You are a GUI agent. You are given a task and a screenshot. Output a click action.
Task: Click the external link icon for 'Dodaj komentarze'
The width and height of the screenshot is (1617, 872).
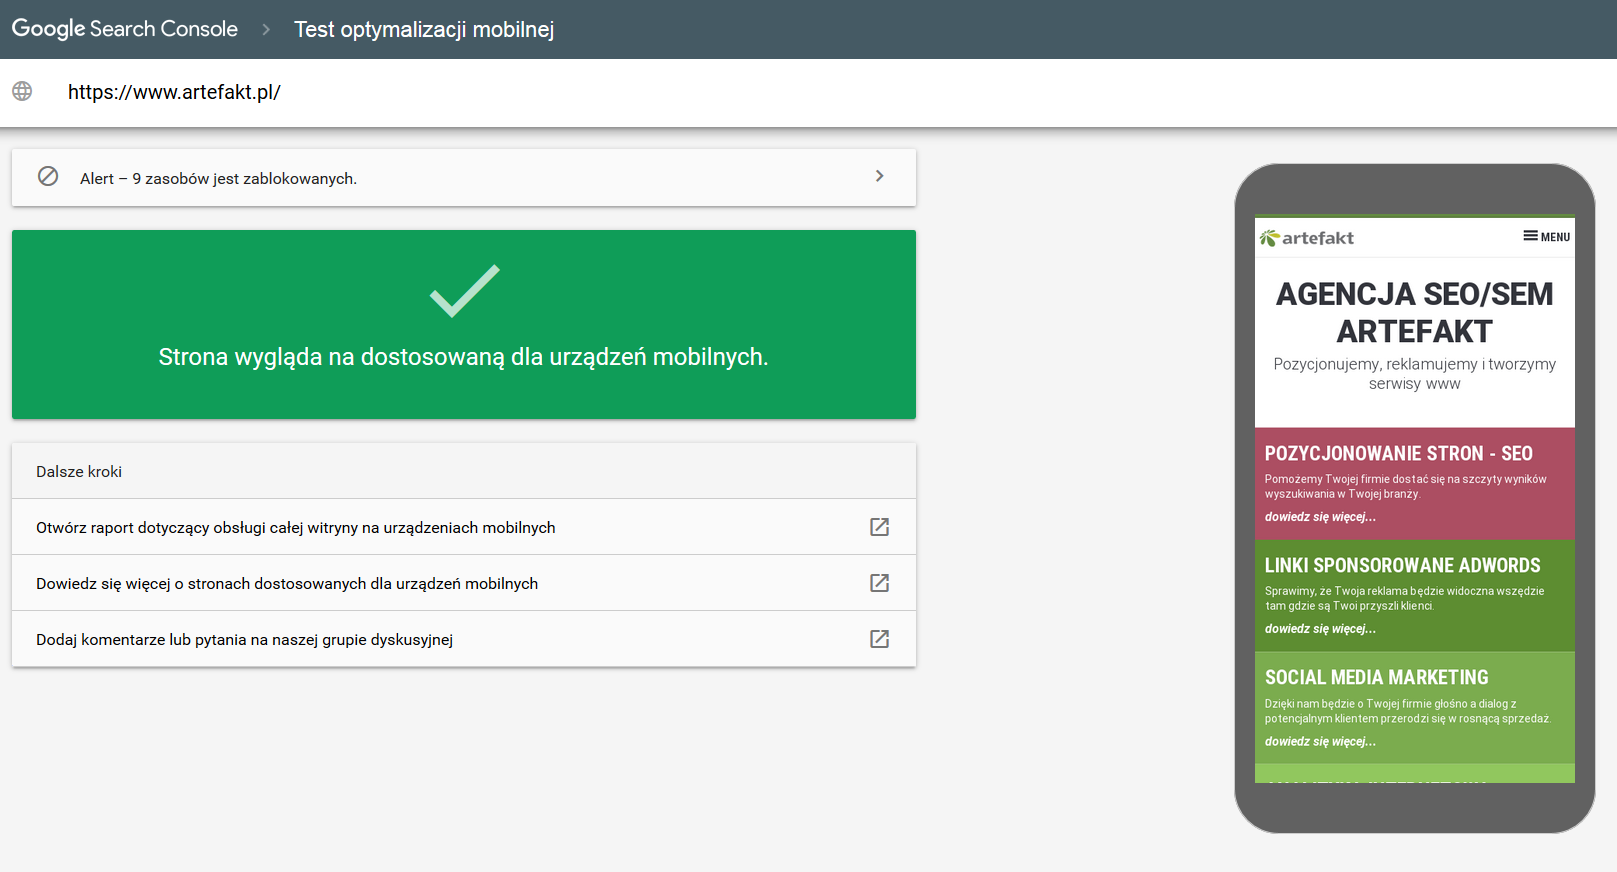pos(880,639)
